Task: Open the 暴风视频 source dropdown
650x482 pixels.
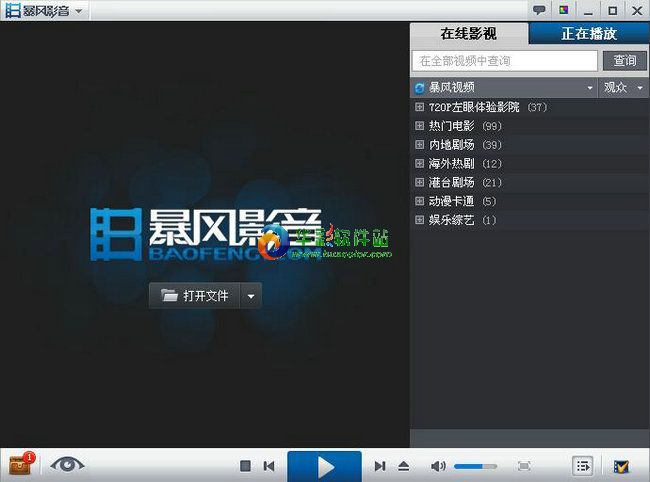Action: point(590,88)
